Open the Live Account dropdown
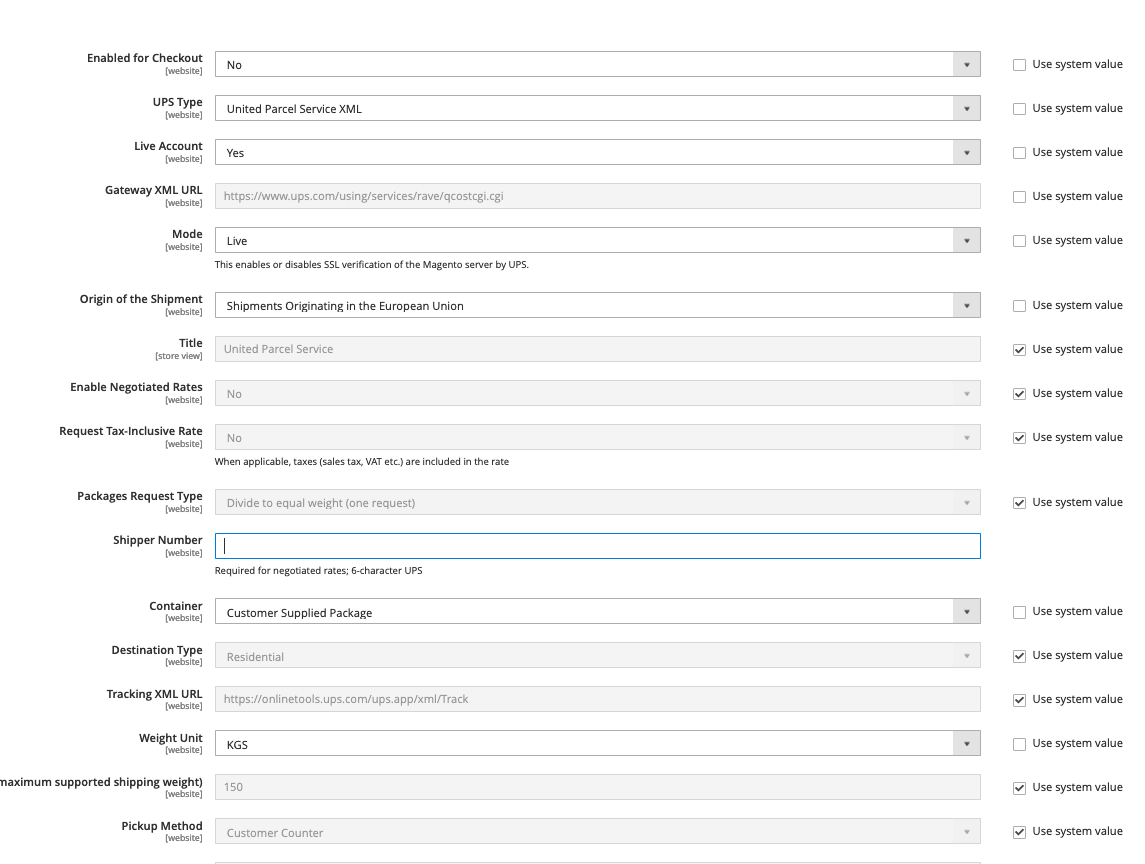 [x=597, y=153]
